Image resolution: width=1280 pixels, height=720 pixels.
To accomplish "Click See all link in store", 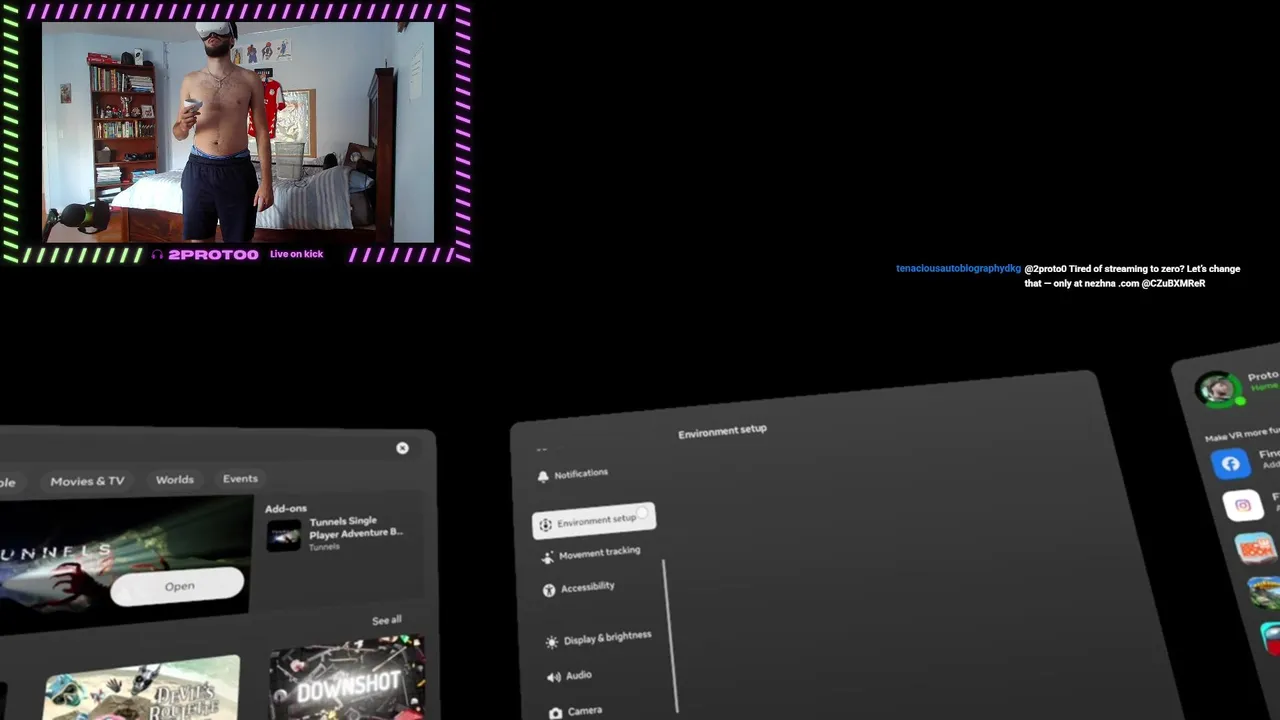I will pos(387,620).
